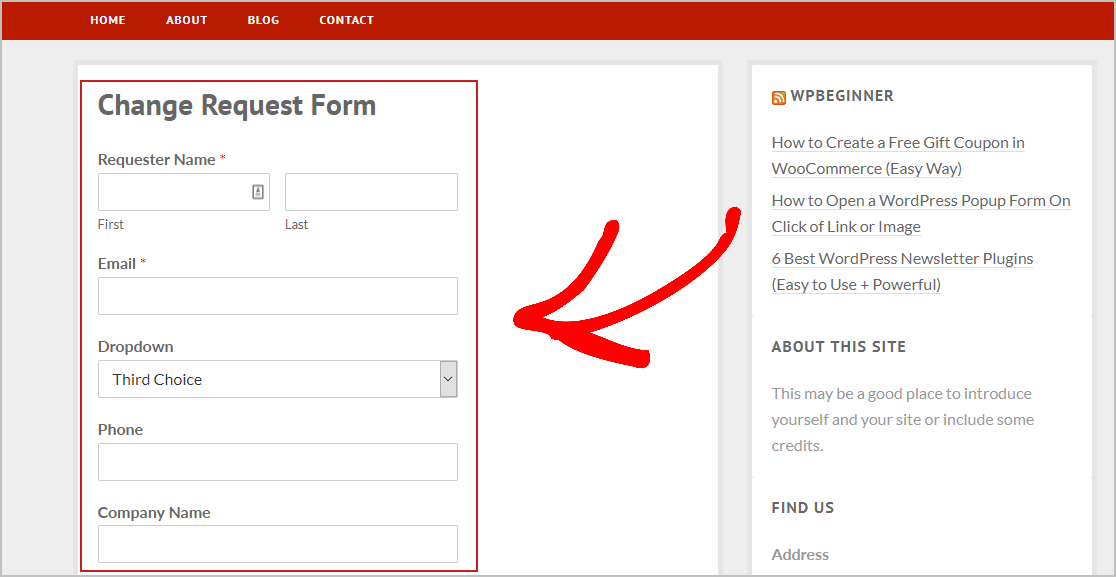Click the Address text under Find Us
The width and height of the screenshot is (1116, 577).
(800, 555)
